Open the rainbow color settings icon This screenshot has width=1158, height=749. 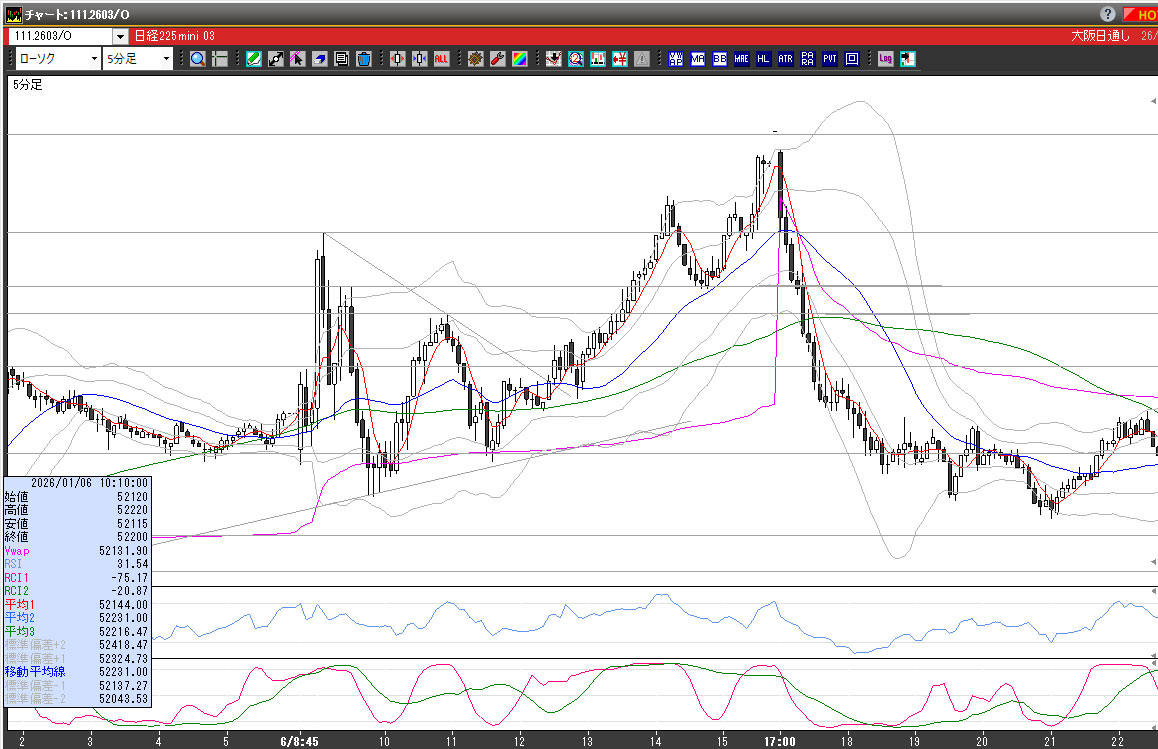pos(519,59)
